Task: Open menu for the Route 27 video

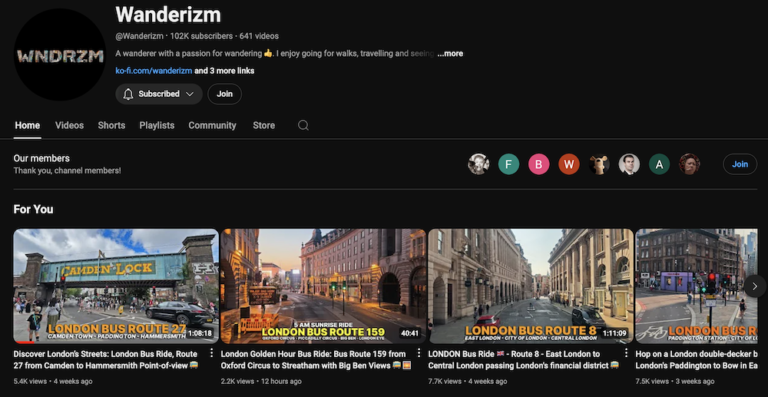Action: [x=212, y=353]
